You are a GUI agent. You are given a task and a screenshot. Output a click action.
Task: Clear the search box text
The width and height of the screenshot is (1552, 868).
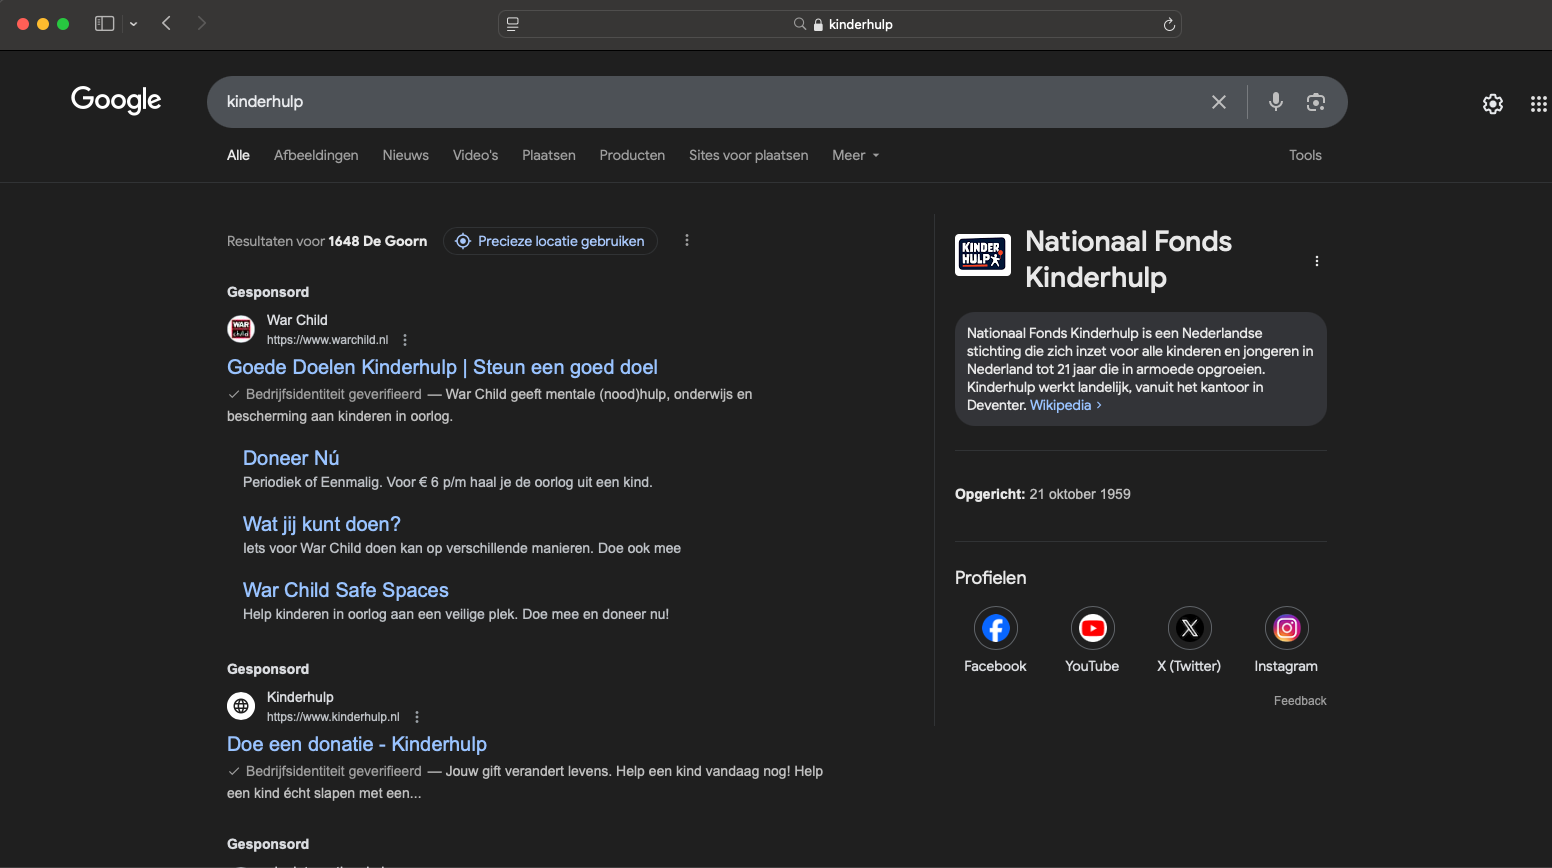click(x=1218, y=102)
